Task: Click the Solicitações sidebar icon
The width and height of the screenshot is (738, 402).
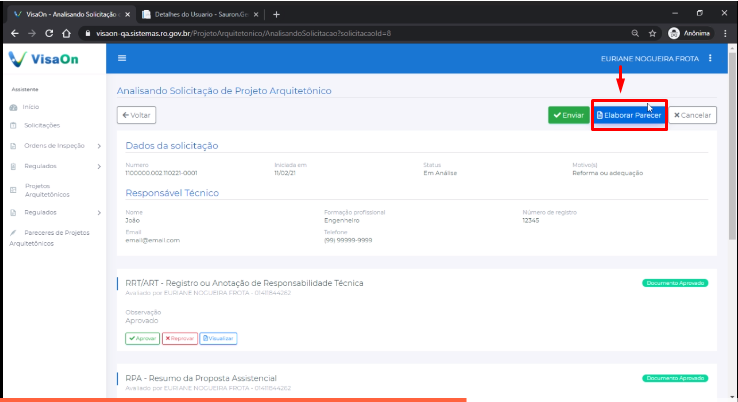Action: 13,126
